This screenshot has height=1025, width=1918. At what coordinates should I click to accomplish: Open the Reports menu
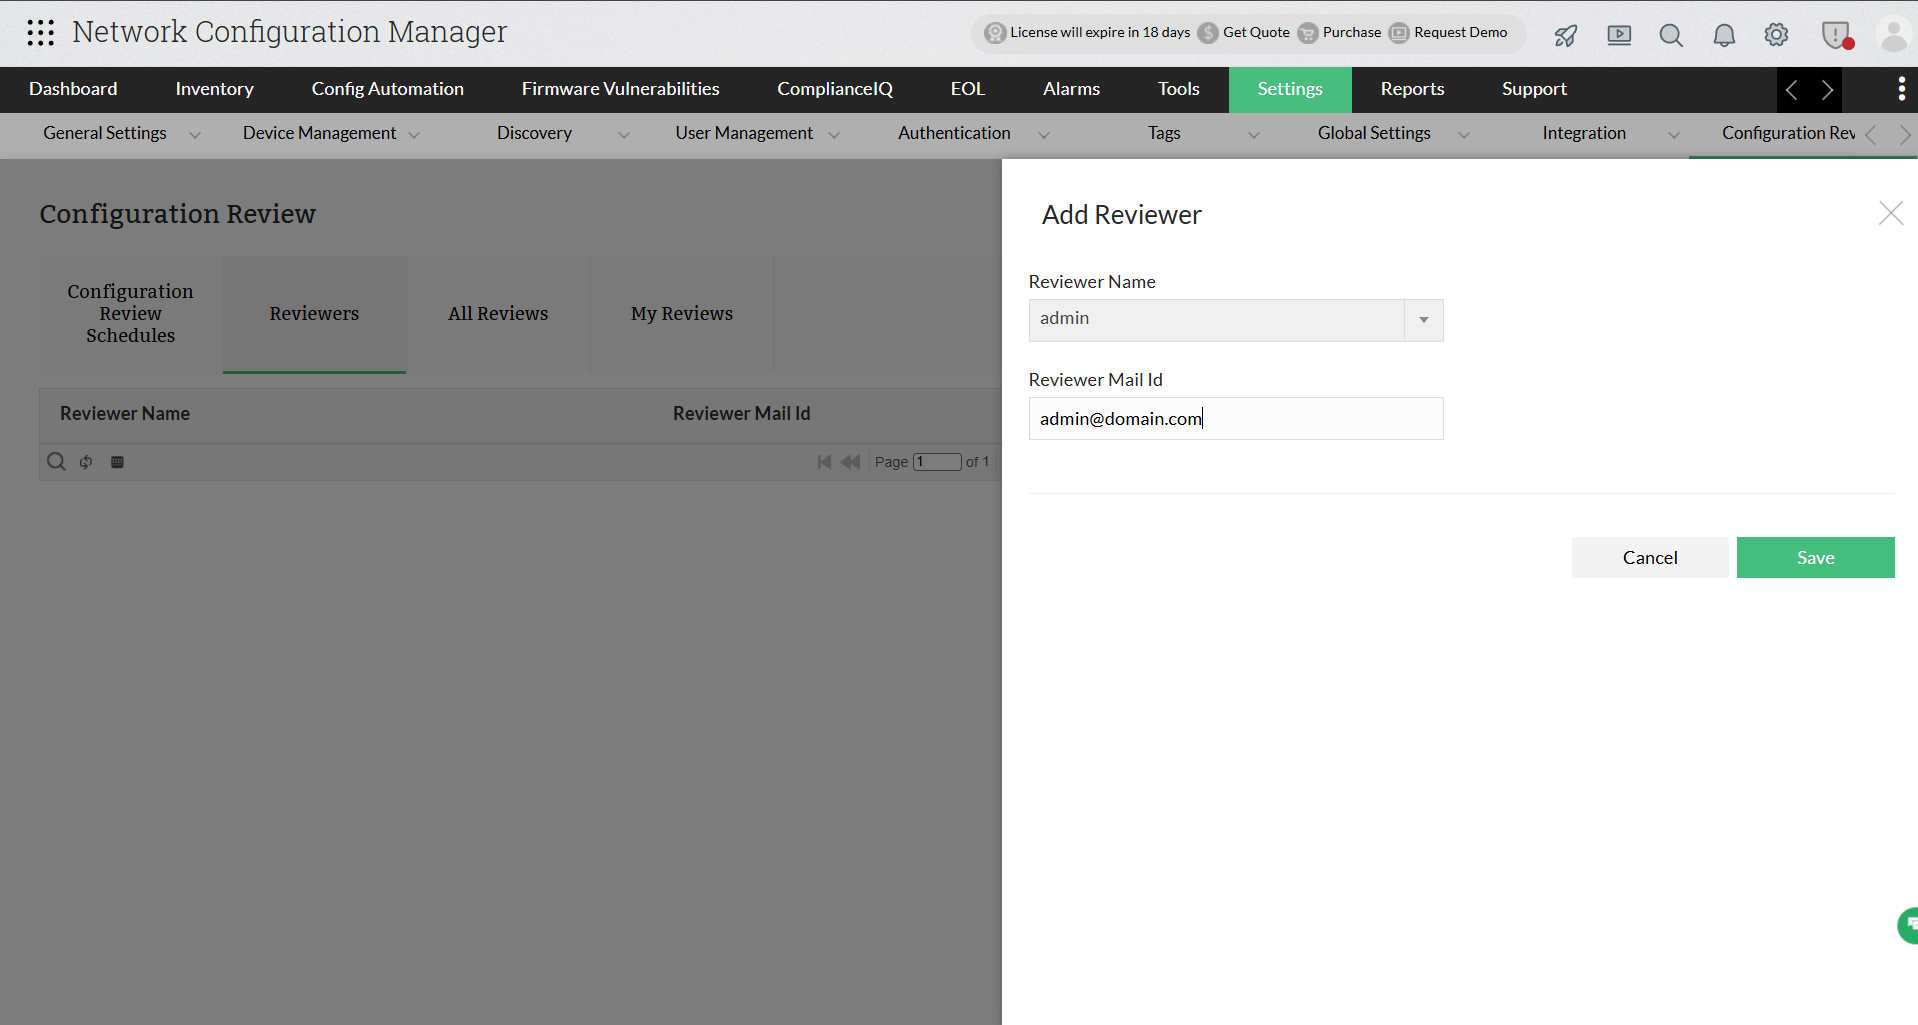point(1412,90)
